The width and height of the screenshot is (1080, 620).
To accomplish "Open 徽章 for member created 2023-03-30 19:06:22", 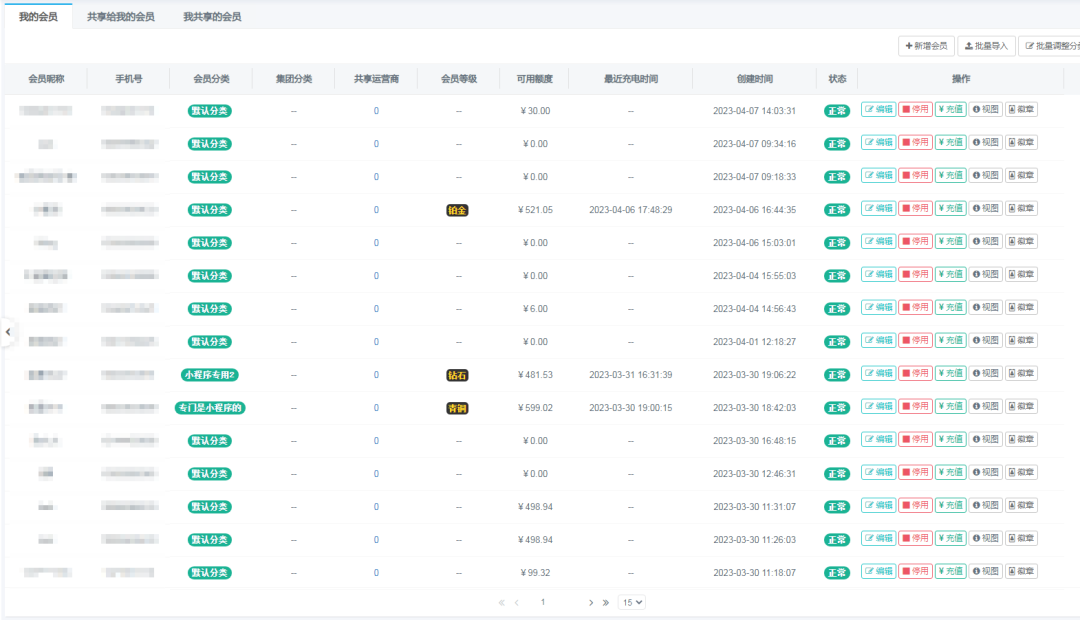I will tap(1021, 374).
